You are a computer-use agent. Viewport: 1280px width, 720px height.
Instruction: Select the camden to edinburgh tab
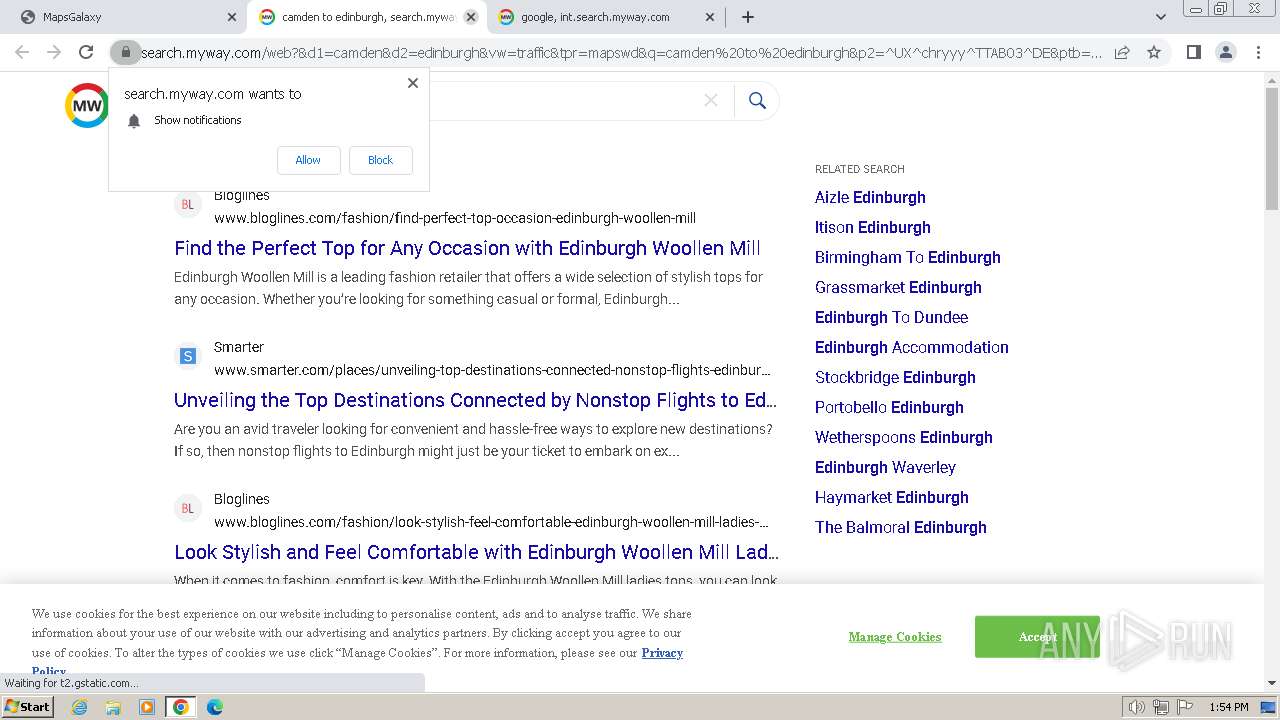(x=367, y=17)
